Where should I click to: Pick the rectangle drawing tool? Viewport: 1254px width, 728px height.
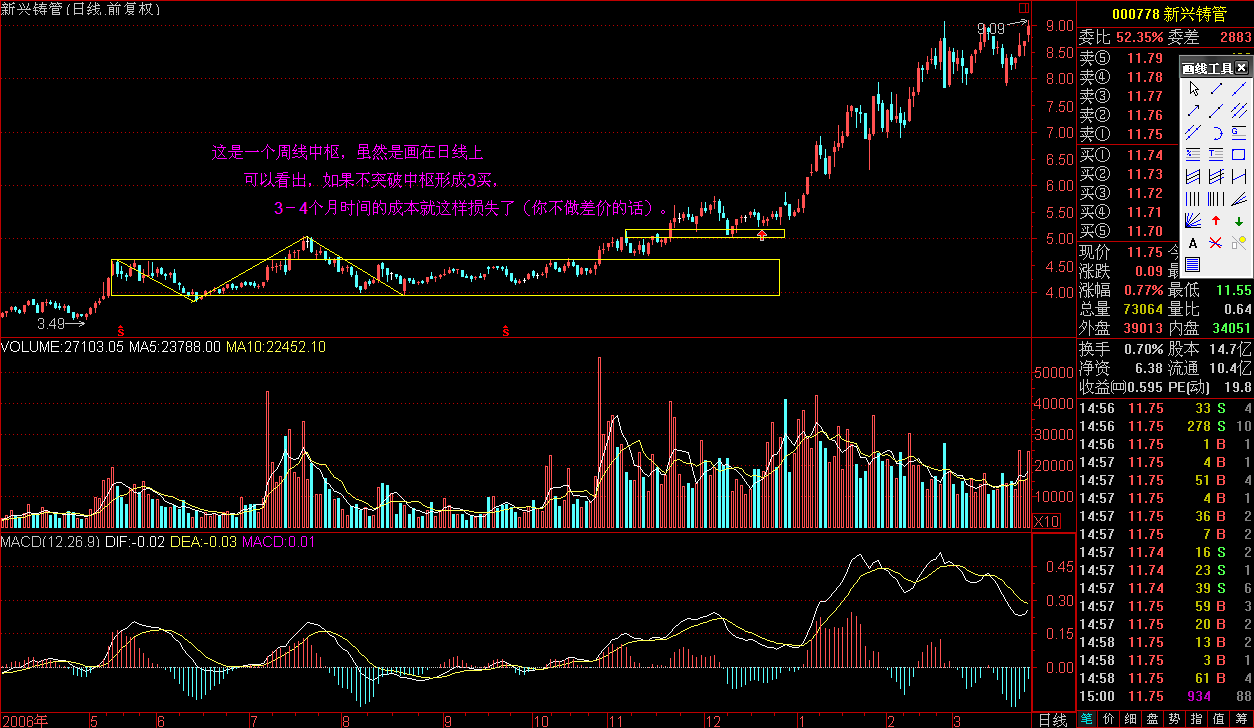(1239, 154)
